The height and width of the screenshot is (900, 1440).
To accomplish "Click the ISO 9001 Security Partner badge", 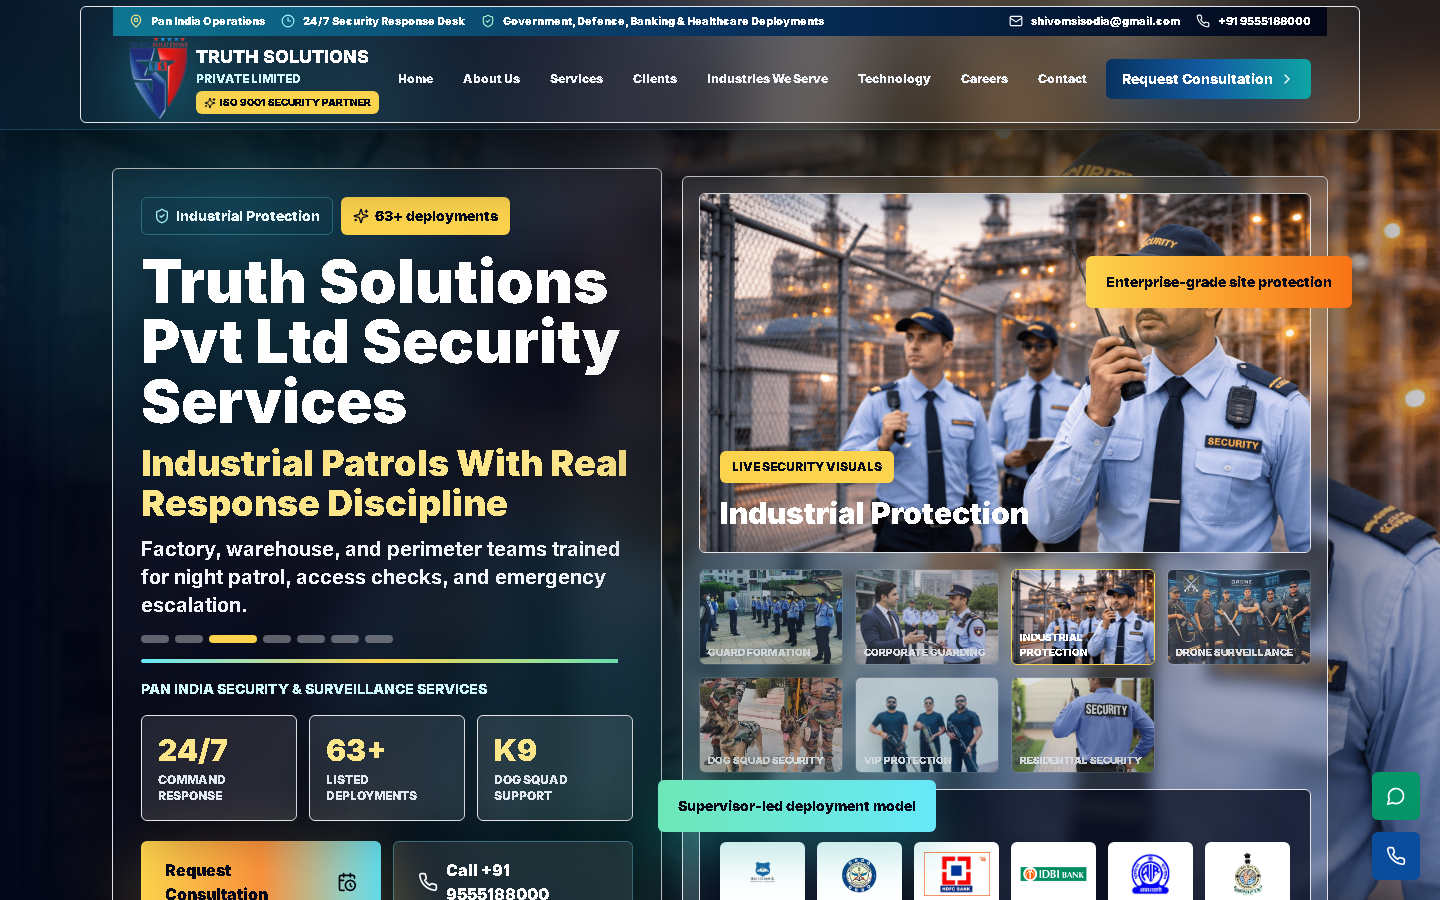I will [x=287, y=102].
